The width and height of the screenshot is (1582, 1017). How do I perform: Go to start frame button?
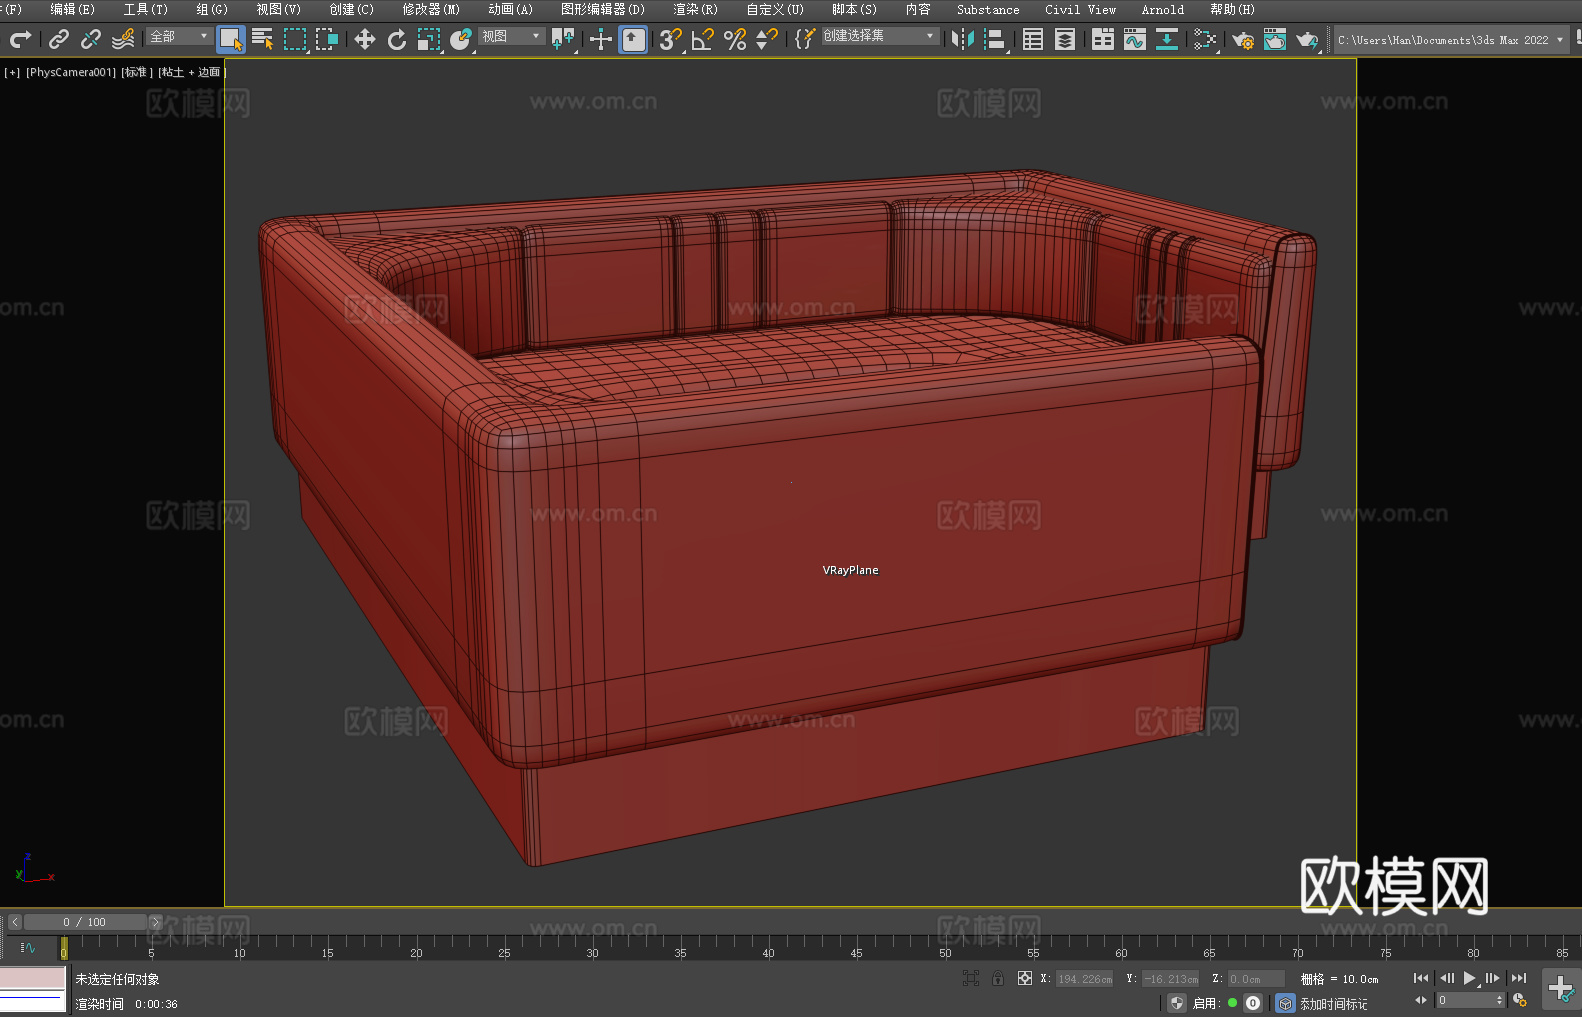(x=1421, y=978)
